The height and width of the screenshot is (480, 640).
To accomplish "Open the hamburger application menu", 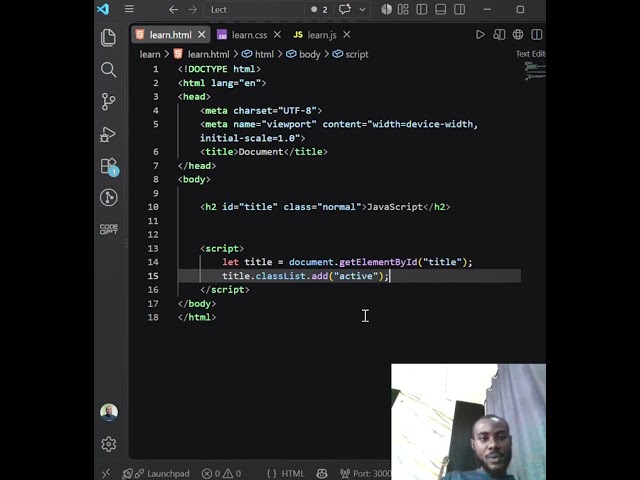I will click(129, 9).
